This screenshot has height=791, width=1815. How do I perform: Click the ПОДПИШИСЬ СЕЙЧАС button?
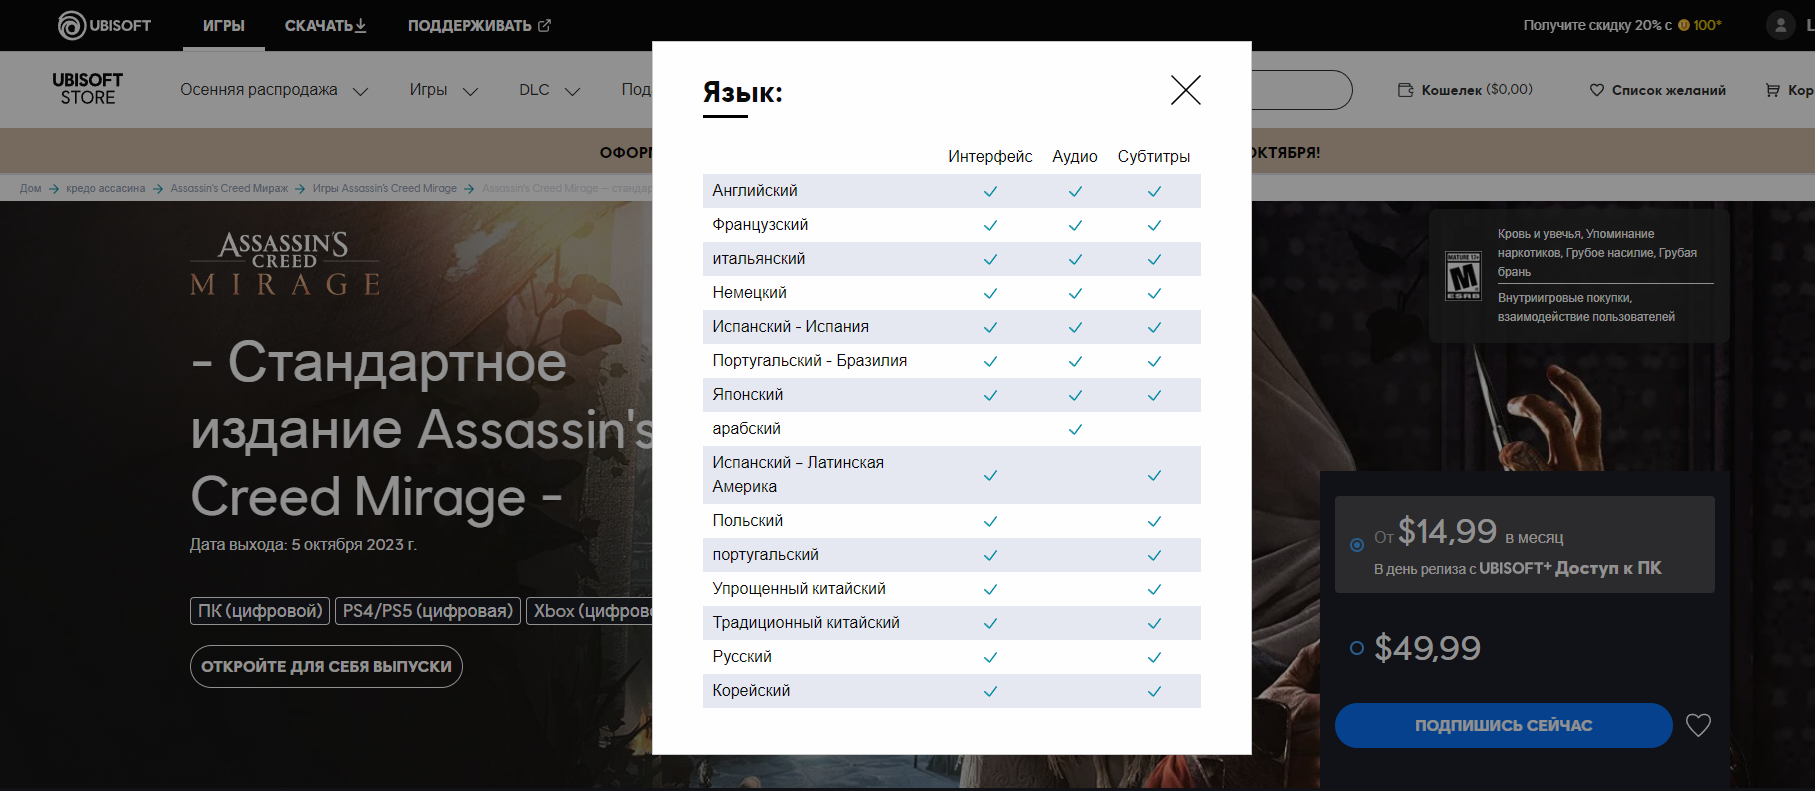click(x=1503, y=725)
